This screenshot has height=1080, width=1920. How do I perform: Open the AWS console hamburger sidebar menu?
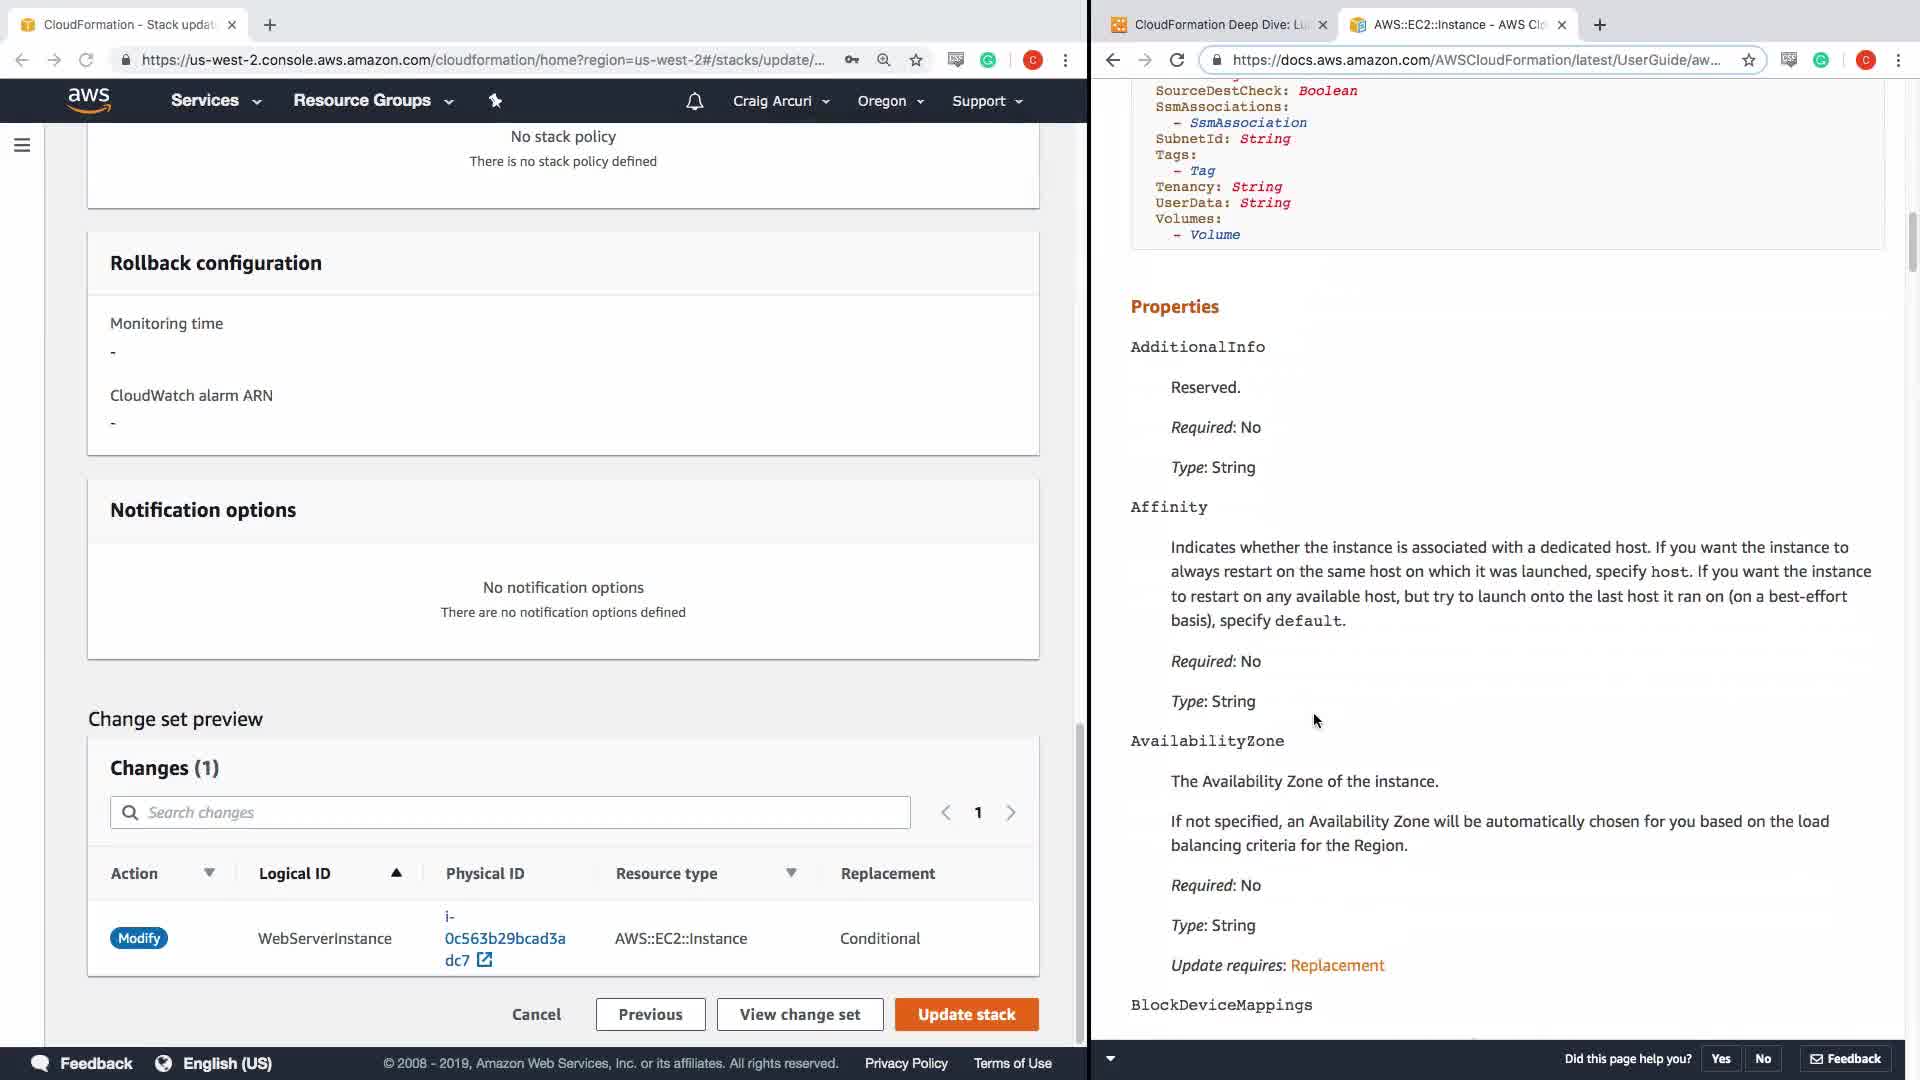coord(22,146)
